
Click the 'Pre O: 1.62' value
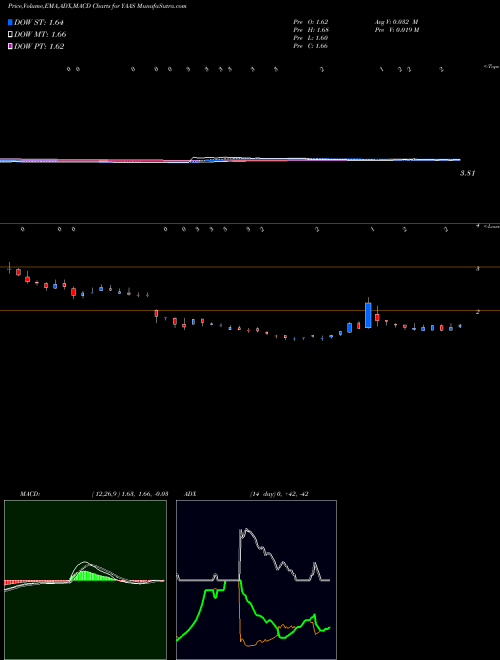pos(311,22)
